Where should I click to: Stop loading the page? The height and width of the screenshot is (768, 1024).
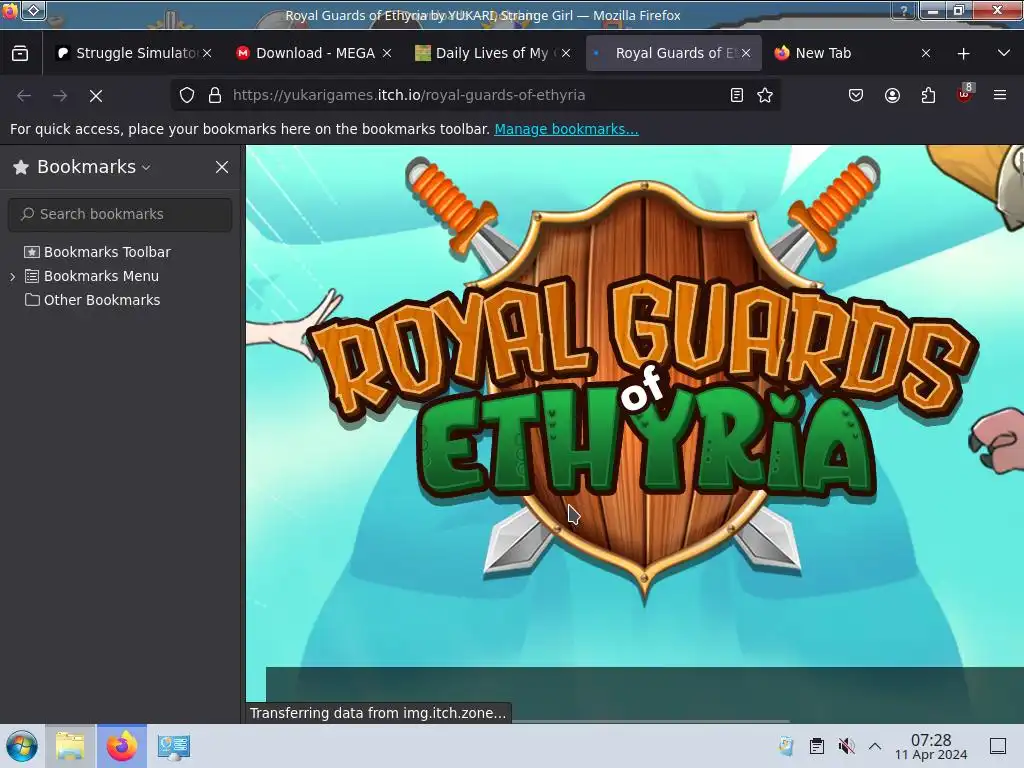pyautogui.click(x=96, y=96)
